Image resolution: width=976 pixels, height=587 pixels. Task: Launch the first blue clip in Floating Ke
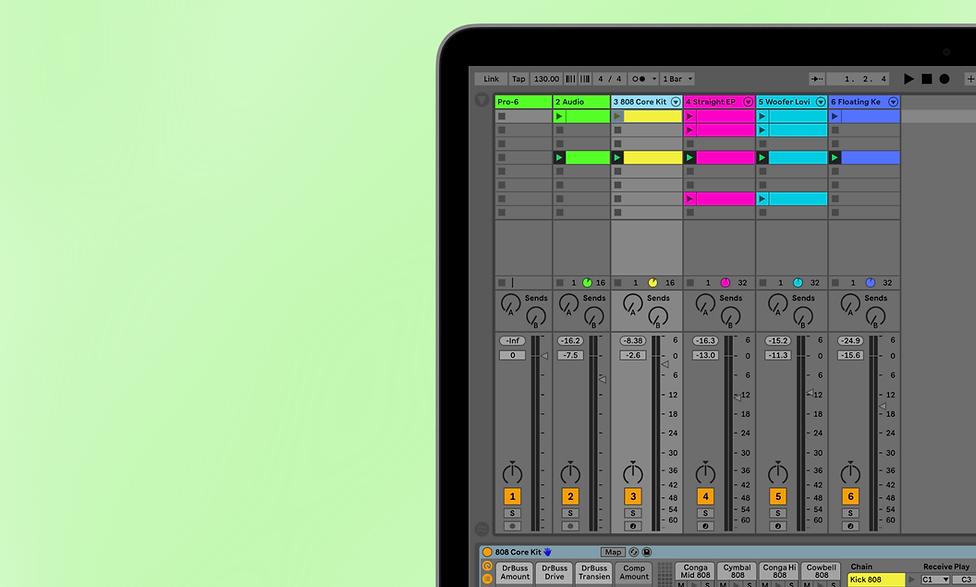pos(835,116)
